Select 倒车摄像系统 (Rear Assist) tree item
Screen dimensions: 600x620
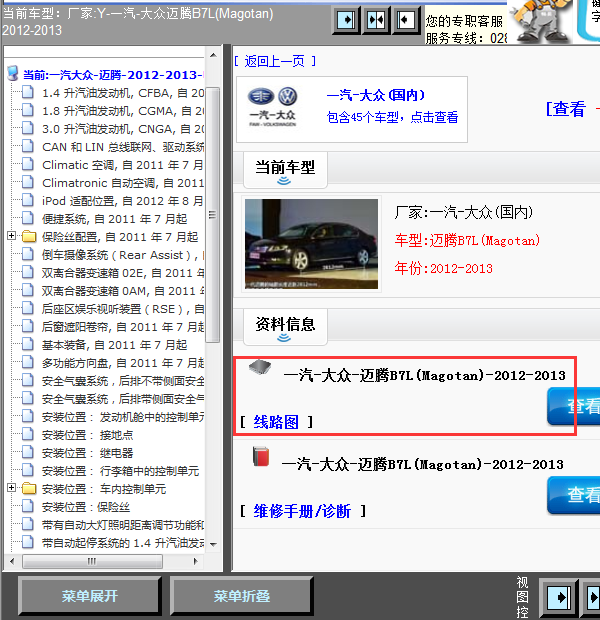[x=123, y=255]
